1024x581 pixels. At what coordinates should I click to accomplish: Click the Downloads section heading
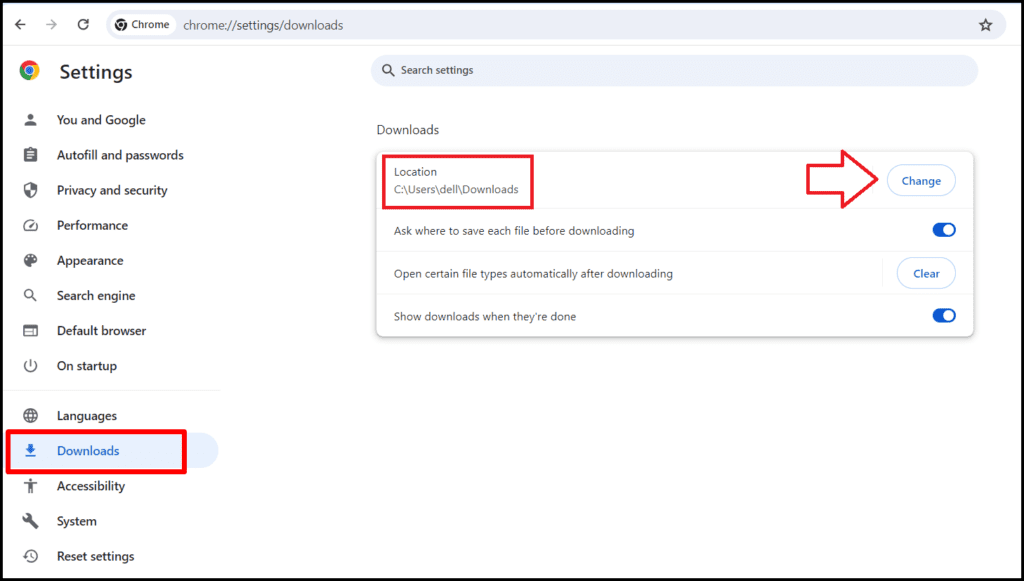click(408, 130)
